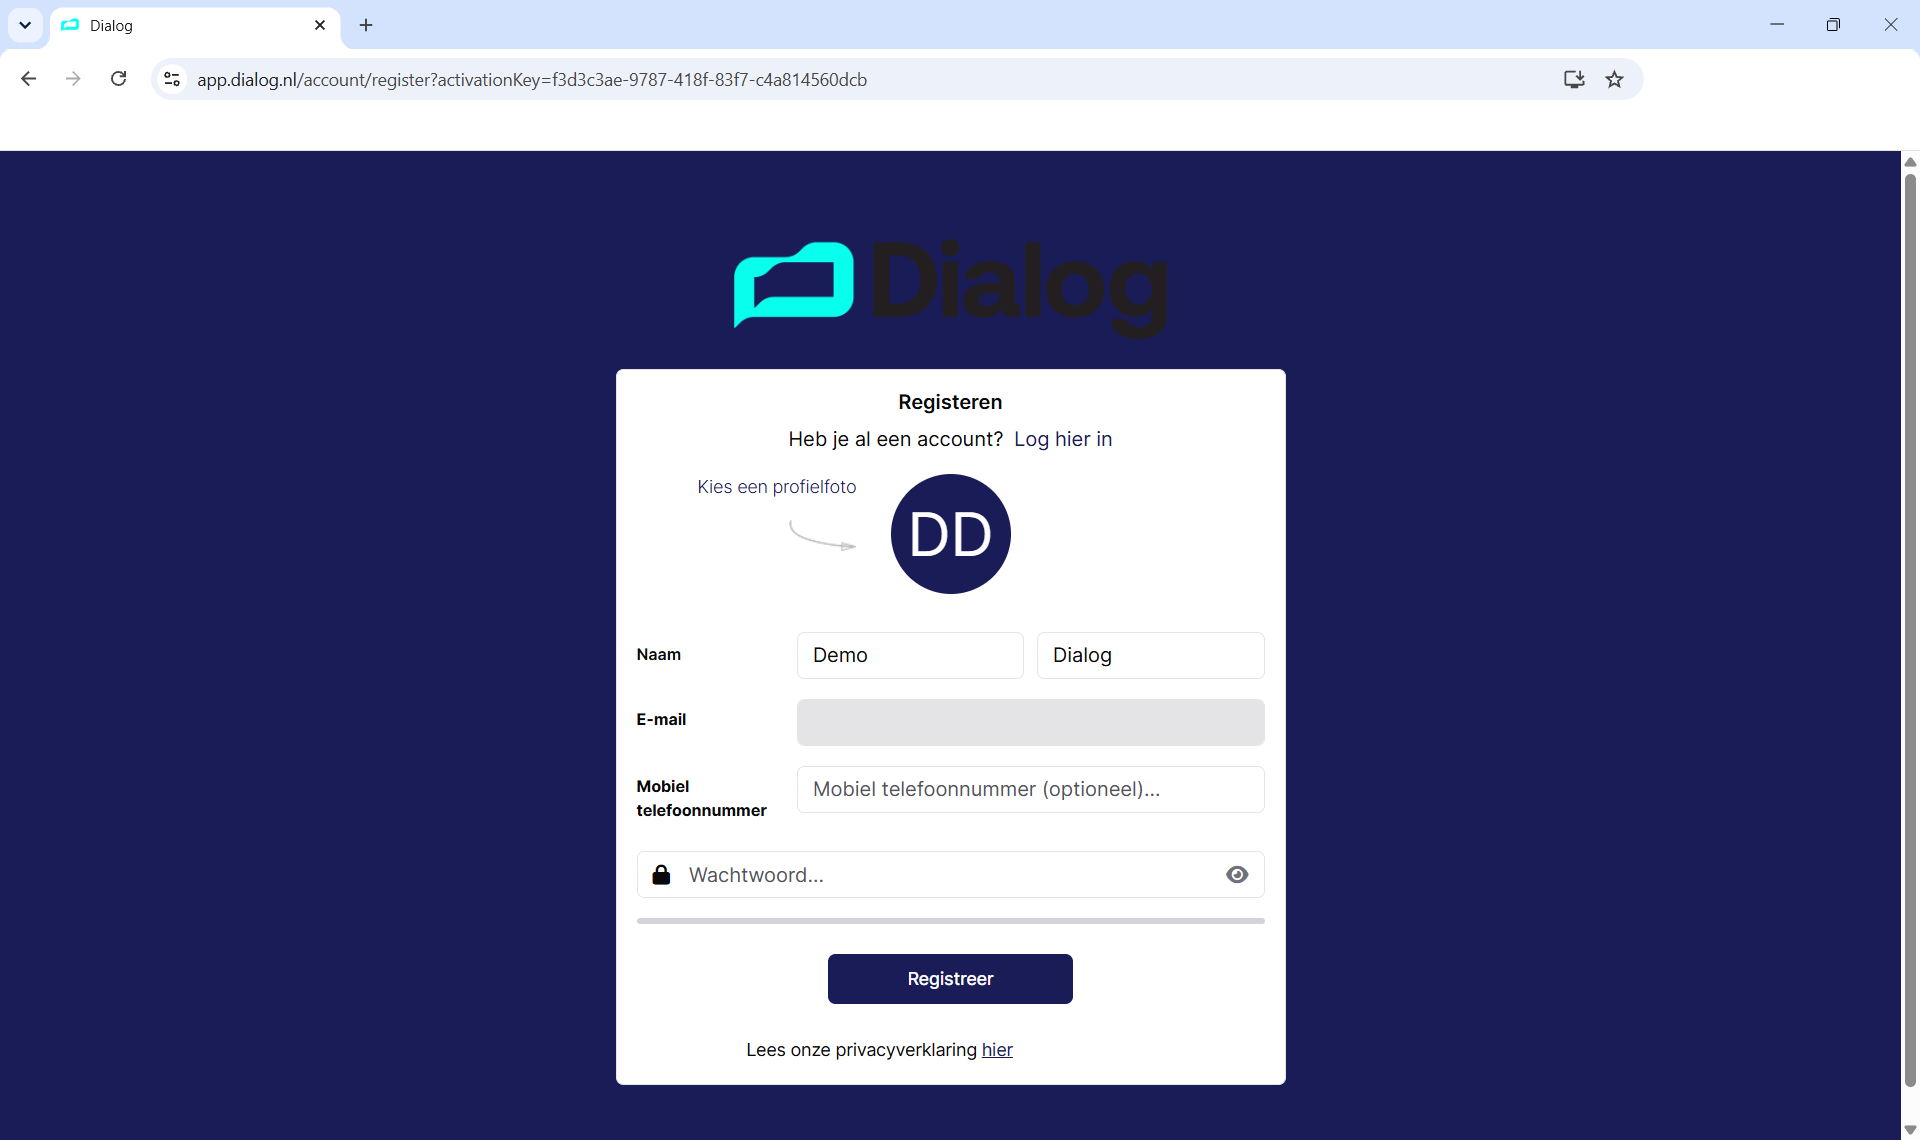Click the 'E-mail' label
Image resolution: width=1920 pixels, height=1140 pixels.
coord(661,720)
